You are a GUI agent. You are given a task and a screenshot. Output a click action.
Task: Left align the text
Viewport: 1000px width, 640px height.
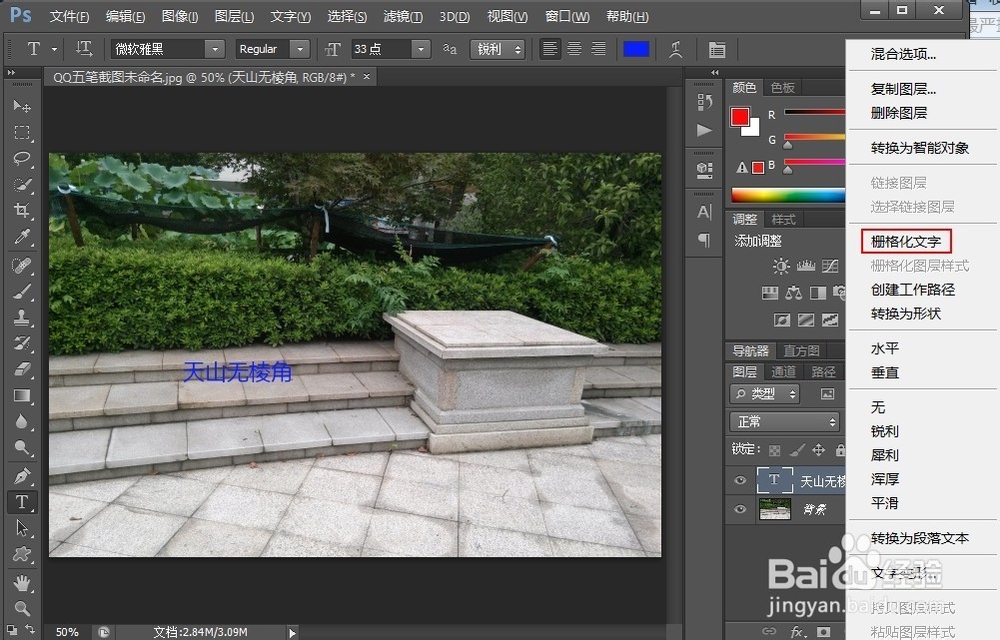click(x=550, y=48)
